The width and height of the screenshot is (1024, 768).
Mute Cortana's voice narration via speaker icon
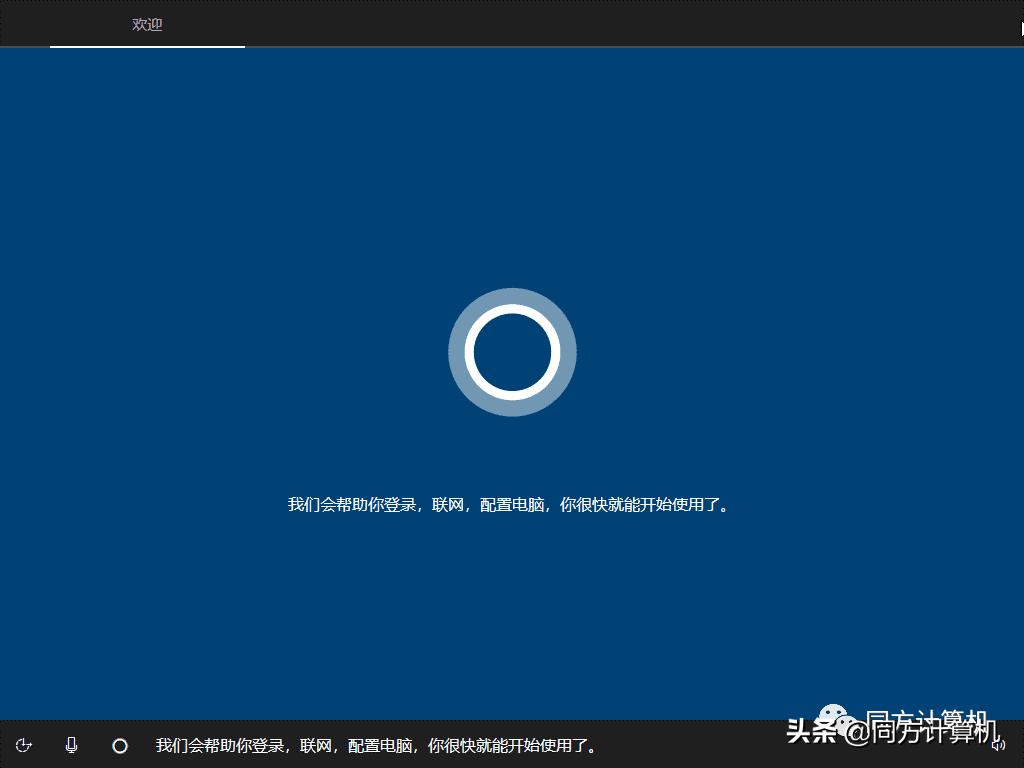point(998,745)
